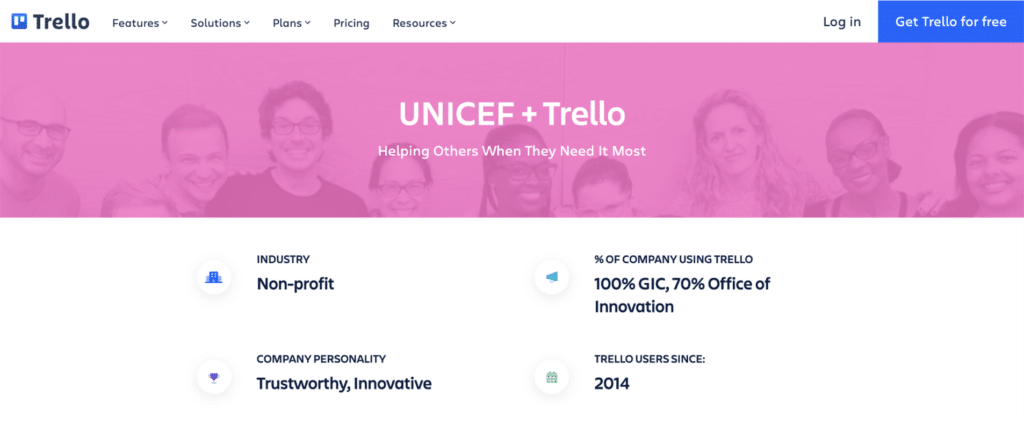
Task: Click the calendar icon beside Trello Users Since
Action: coord(551,377)
